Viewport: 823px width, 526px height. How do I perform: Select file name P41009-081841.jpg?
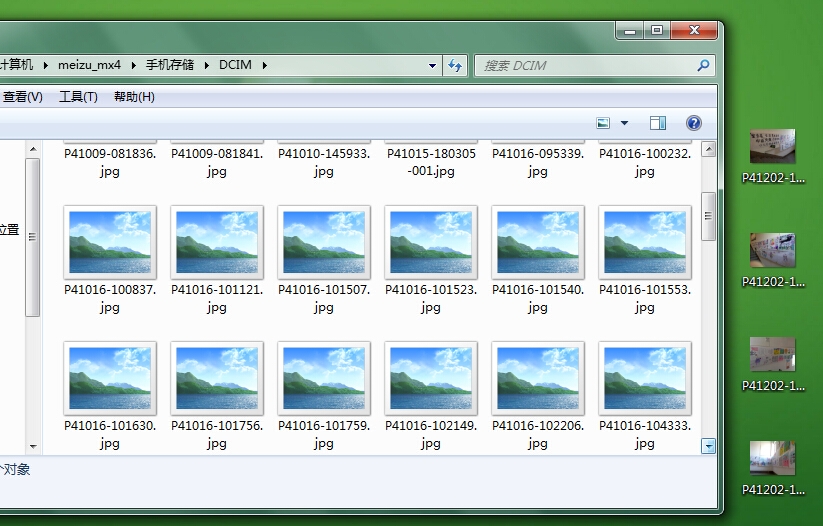(217, 162)
